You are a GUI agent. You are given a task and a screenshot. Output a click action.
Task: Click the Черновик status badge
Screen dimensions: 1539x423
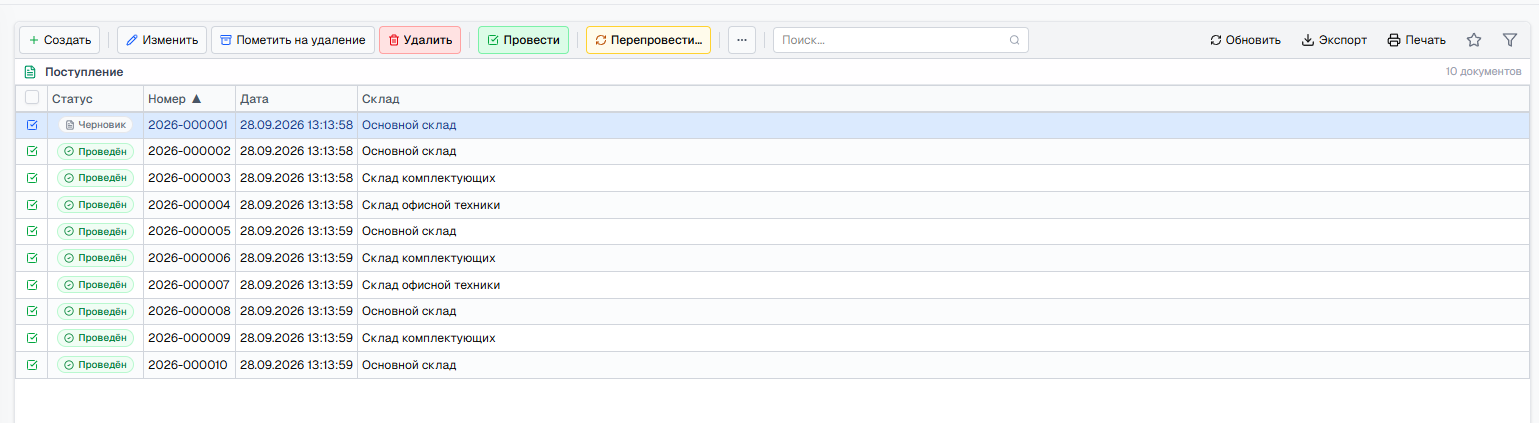click(95, 125)
